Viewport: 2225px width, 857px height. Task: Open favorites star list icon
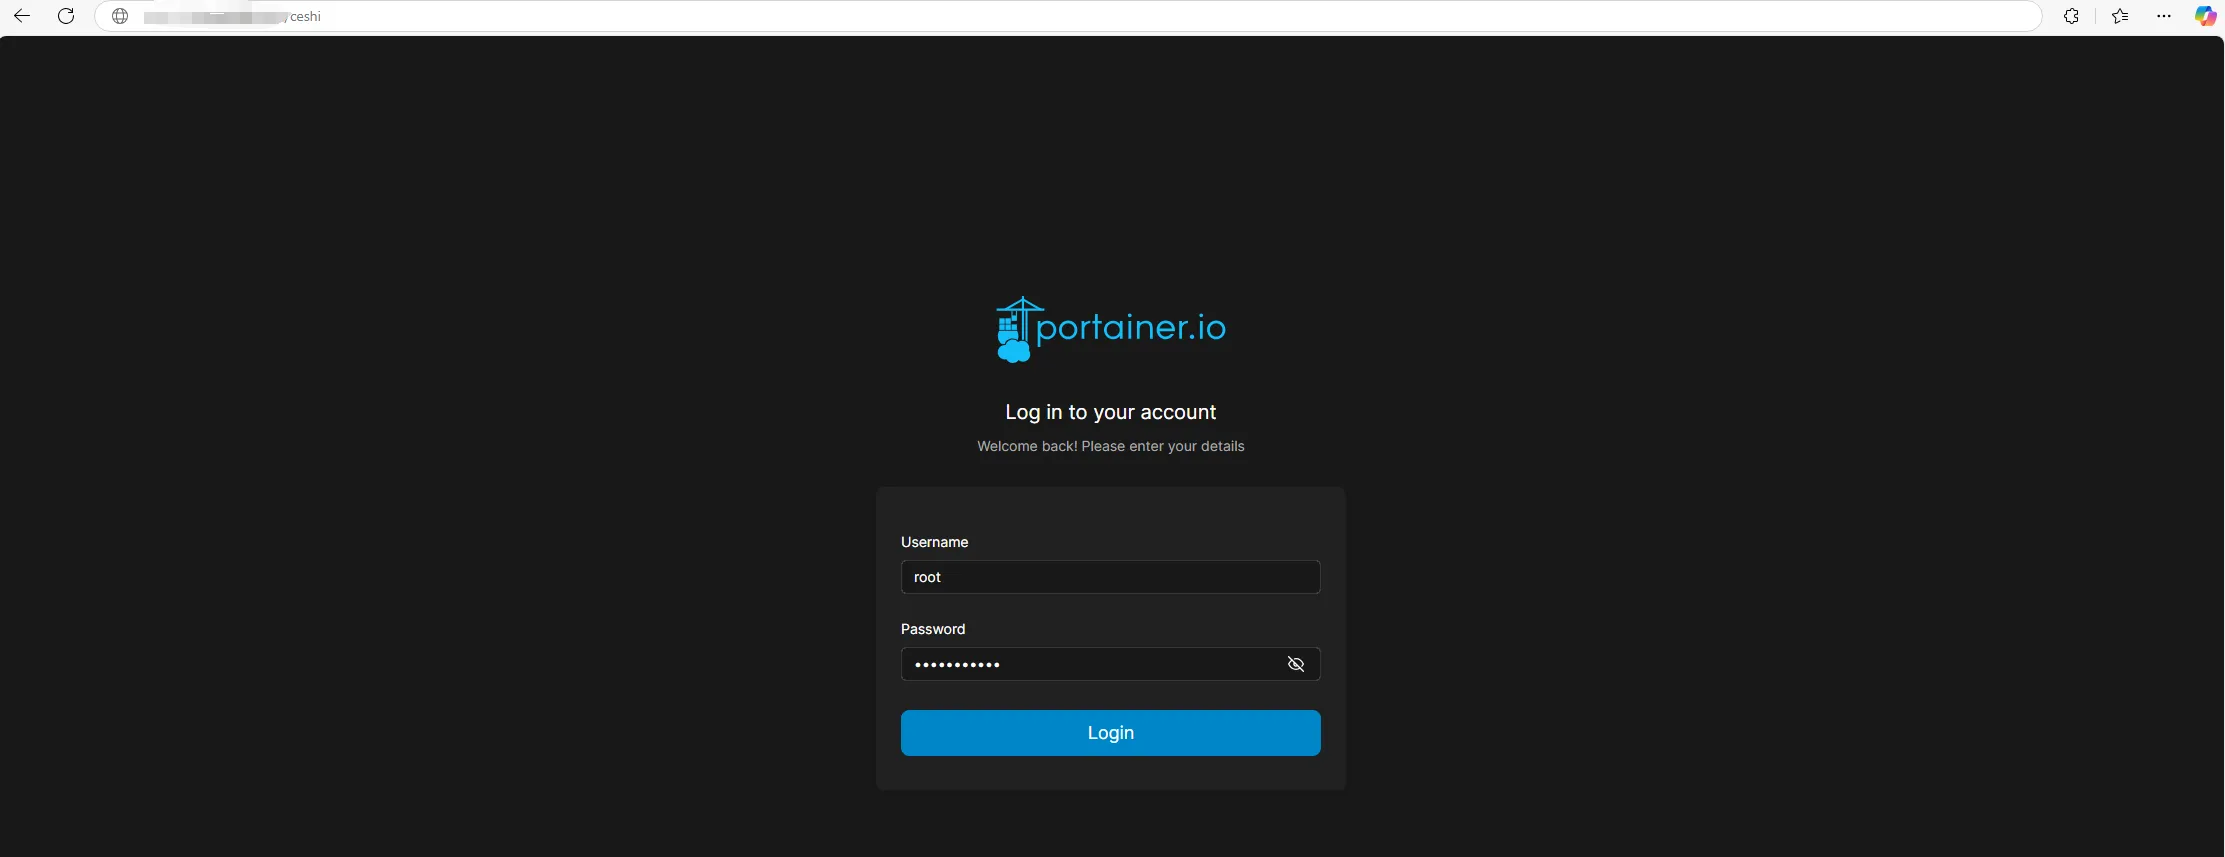pos(2120,16)
